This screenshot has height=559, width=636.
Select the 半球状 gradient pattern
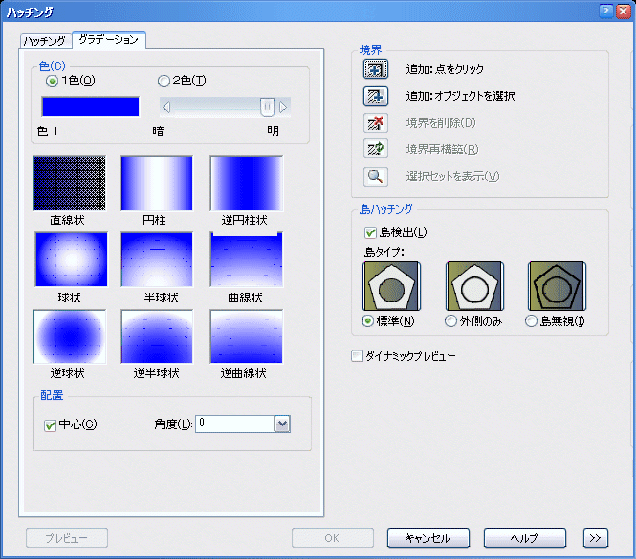157,259
